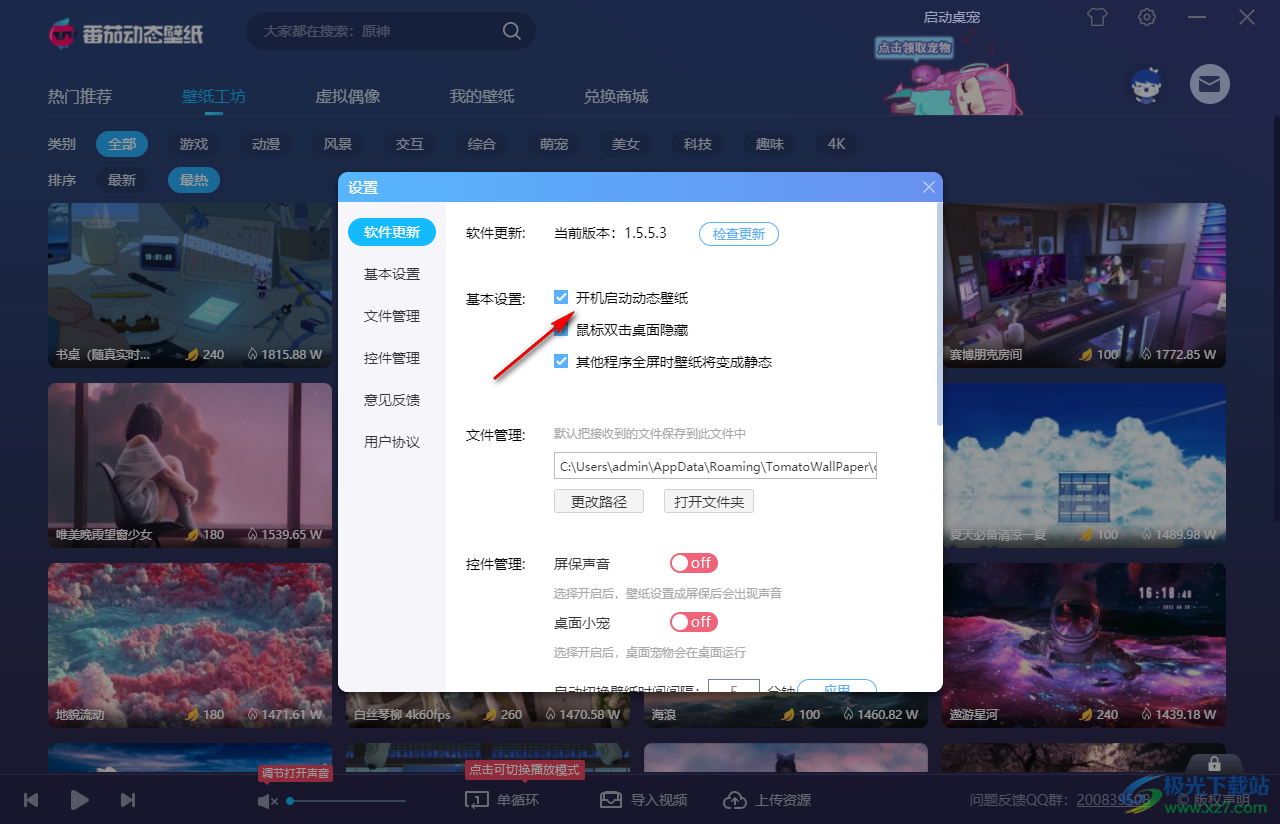Open the 我的壁纸 tab
This screenshot has width=1280, height=824.
click(482, 97)
